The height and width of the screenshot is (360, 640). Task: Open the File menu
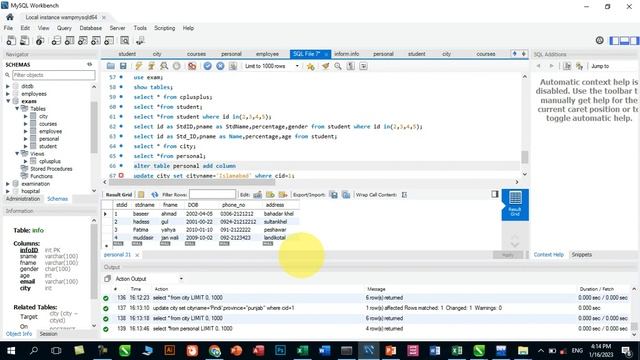[x=8, y=28]
